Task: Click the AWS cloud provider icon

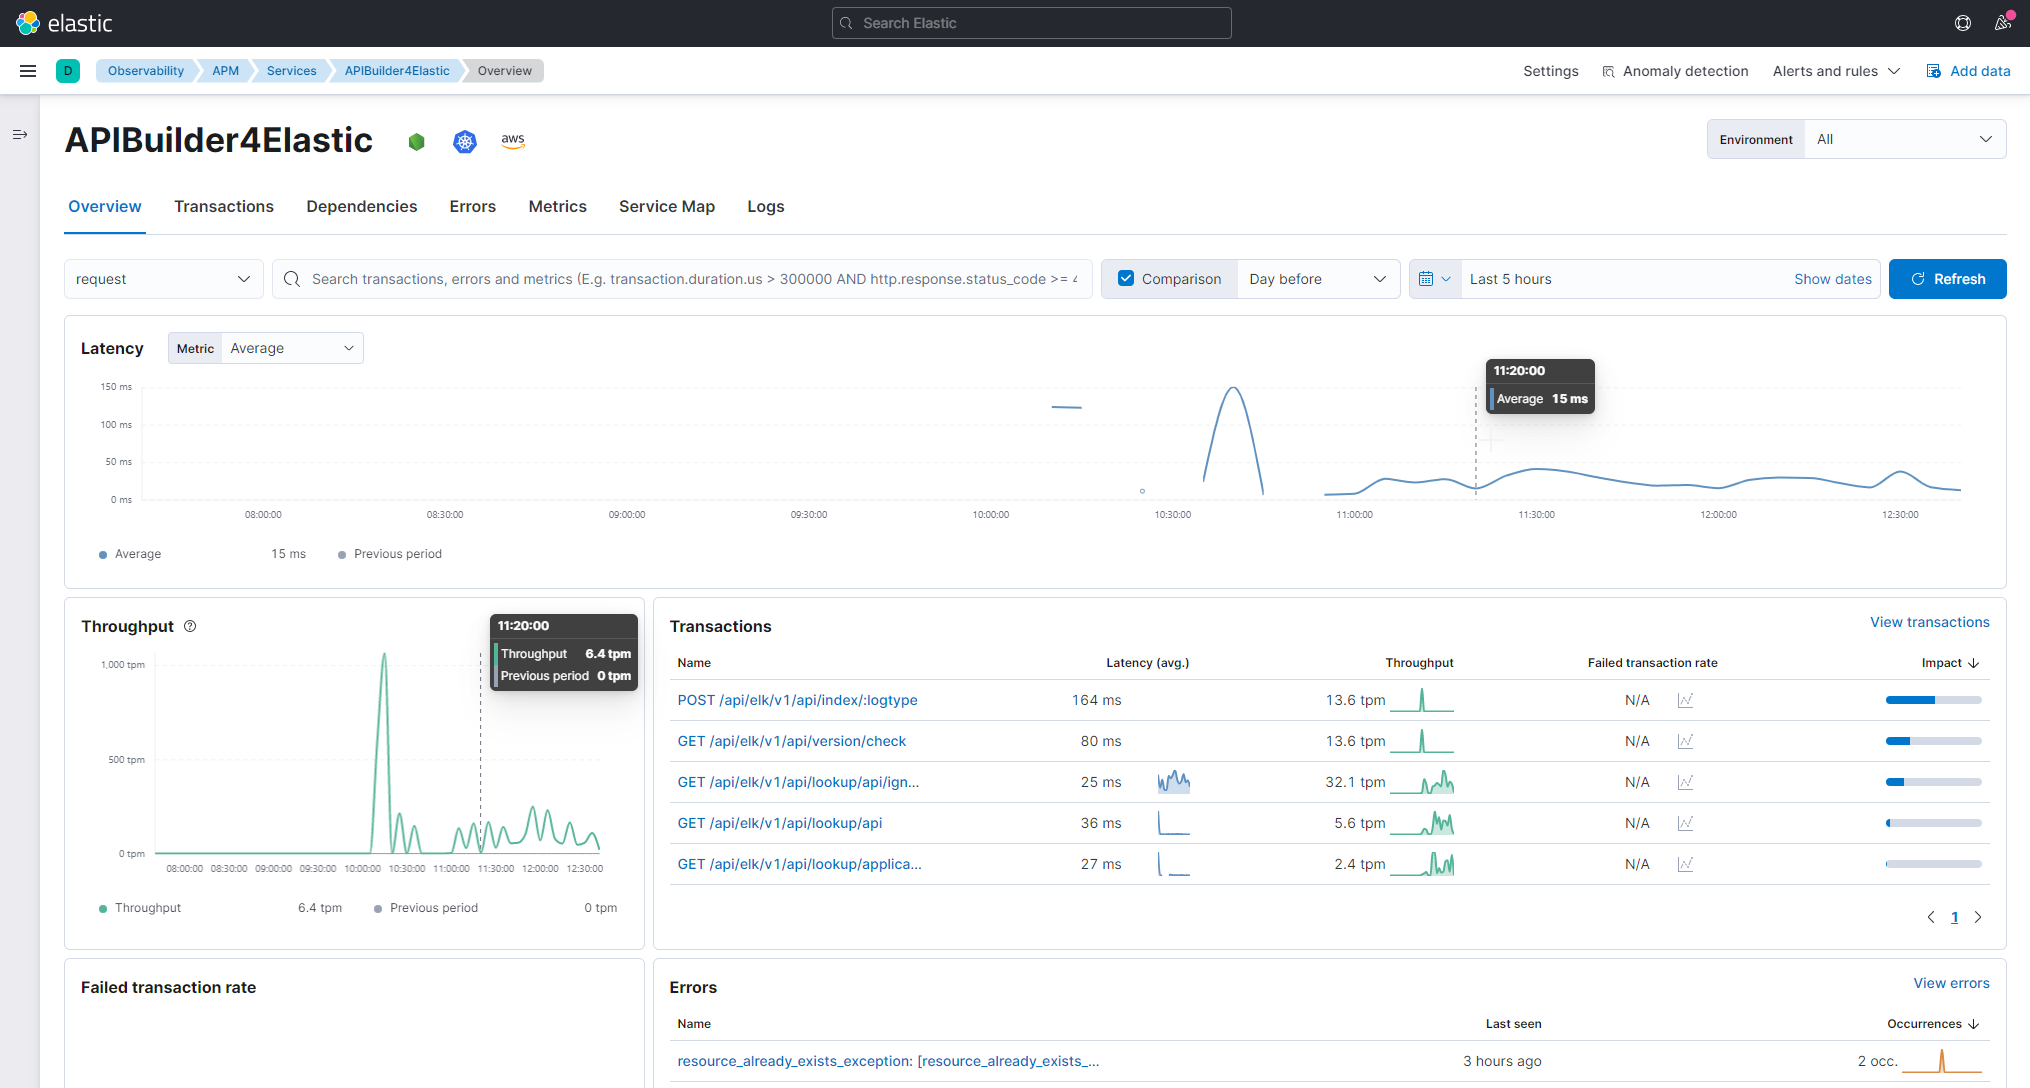Action: tap(513, 142)
